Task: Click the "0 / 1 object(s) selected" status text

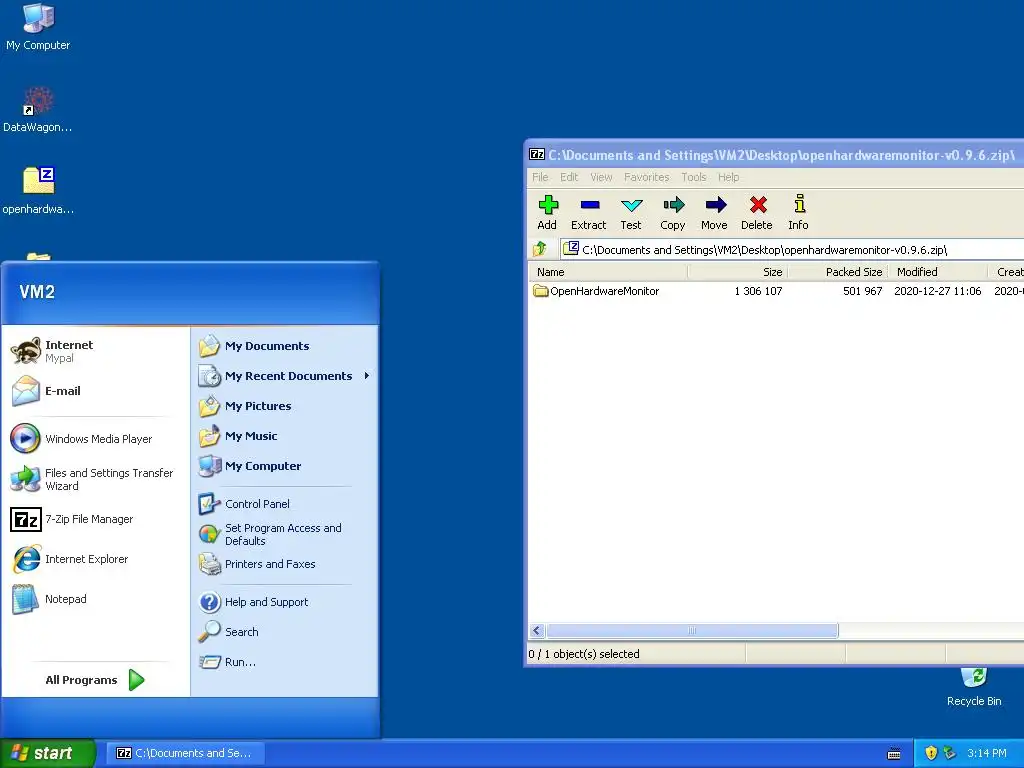Action: pyautogui.click(x=584, y=654)
